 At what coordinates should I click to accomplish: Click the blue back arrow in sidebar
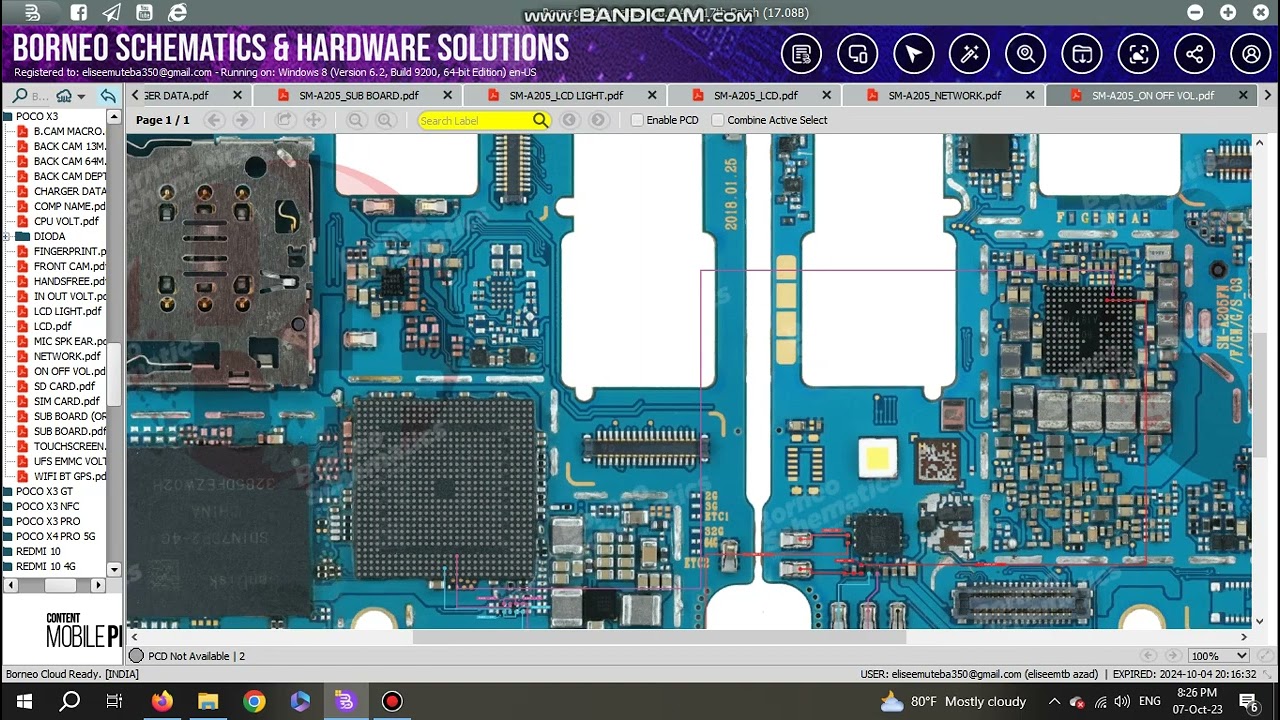pos(108,96)
